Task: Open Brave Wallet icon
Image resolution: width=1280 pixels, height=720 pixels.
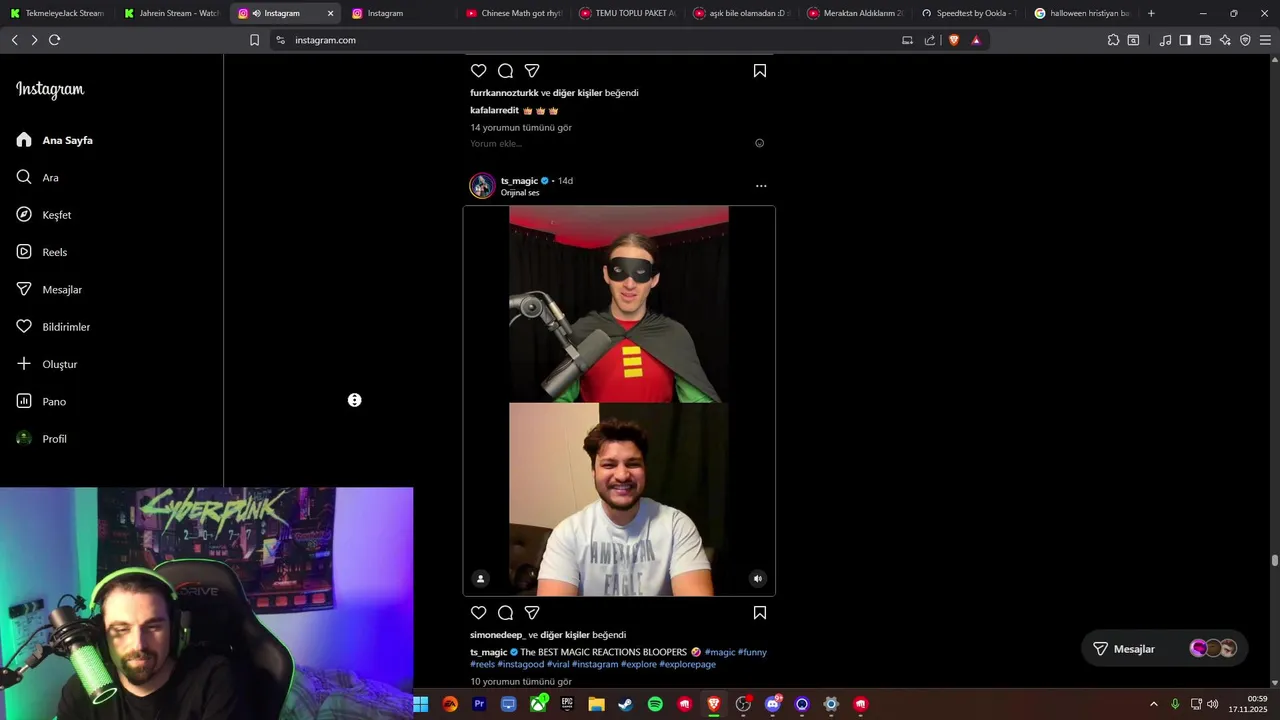Action: pos(1205,40)
